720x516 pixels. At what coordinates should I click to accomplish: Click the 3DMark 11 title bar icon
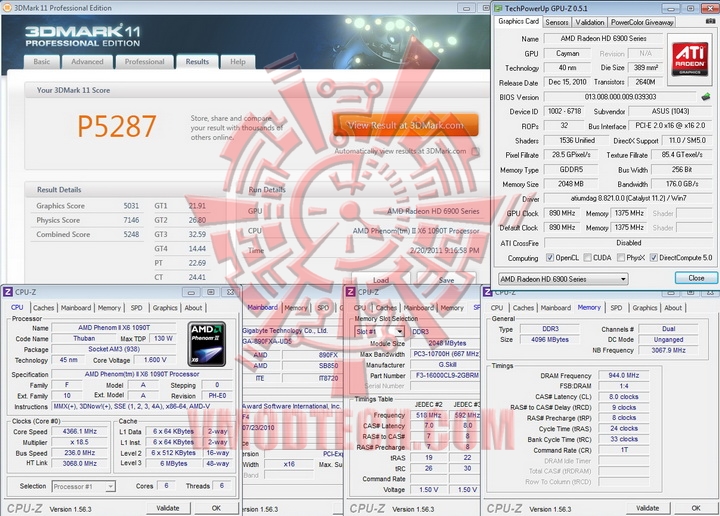click(7, 8)
